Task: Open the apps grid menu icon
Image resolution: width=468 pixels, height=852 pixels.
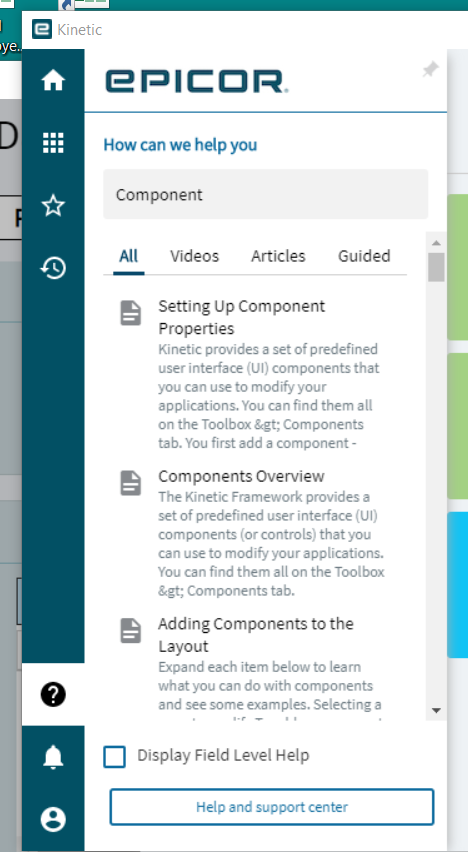Action: pyautogui.click(x=53, y=143)
